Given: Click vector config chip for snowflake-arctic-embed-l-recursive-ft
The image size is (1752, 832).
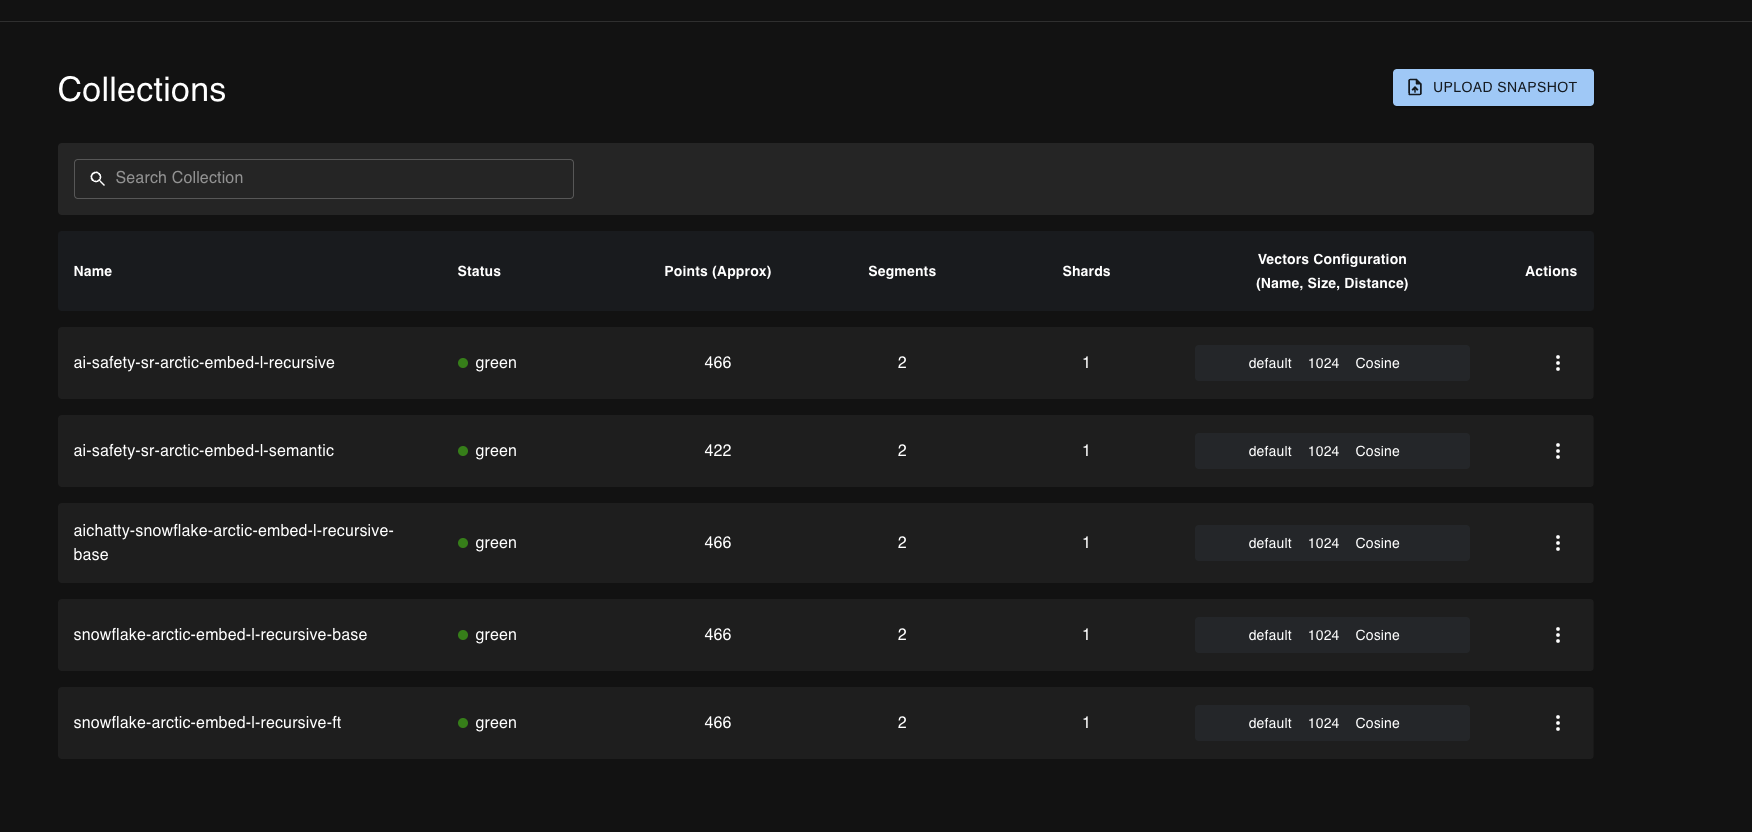Looking at the screenshot, I should tap(1331, 723).
